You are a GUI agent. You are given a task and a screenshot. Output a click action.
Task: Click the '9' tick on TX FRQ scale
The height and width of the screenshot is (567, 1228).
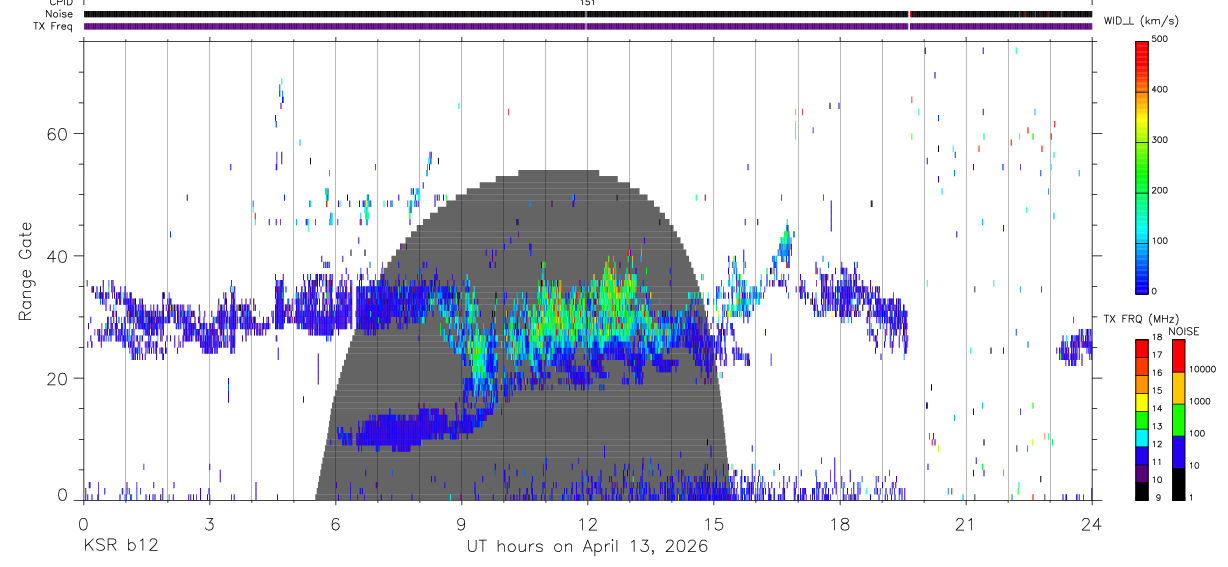tap(1157, 498)
